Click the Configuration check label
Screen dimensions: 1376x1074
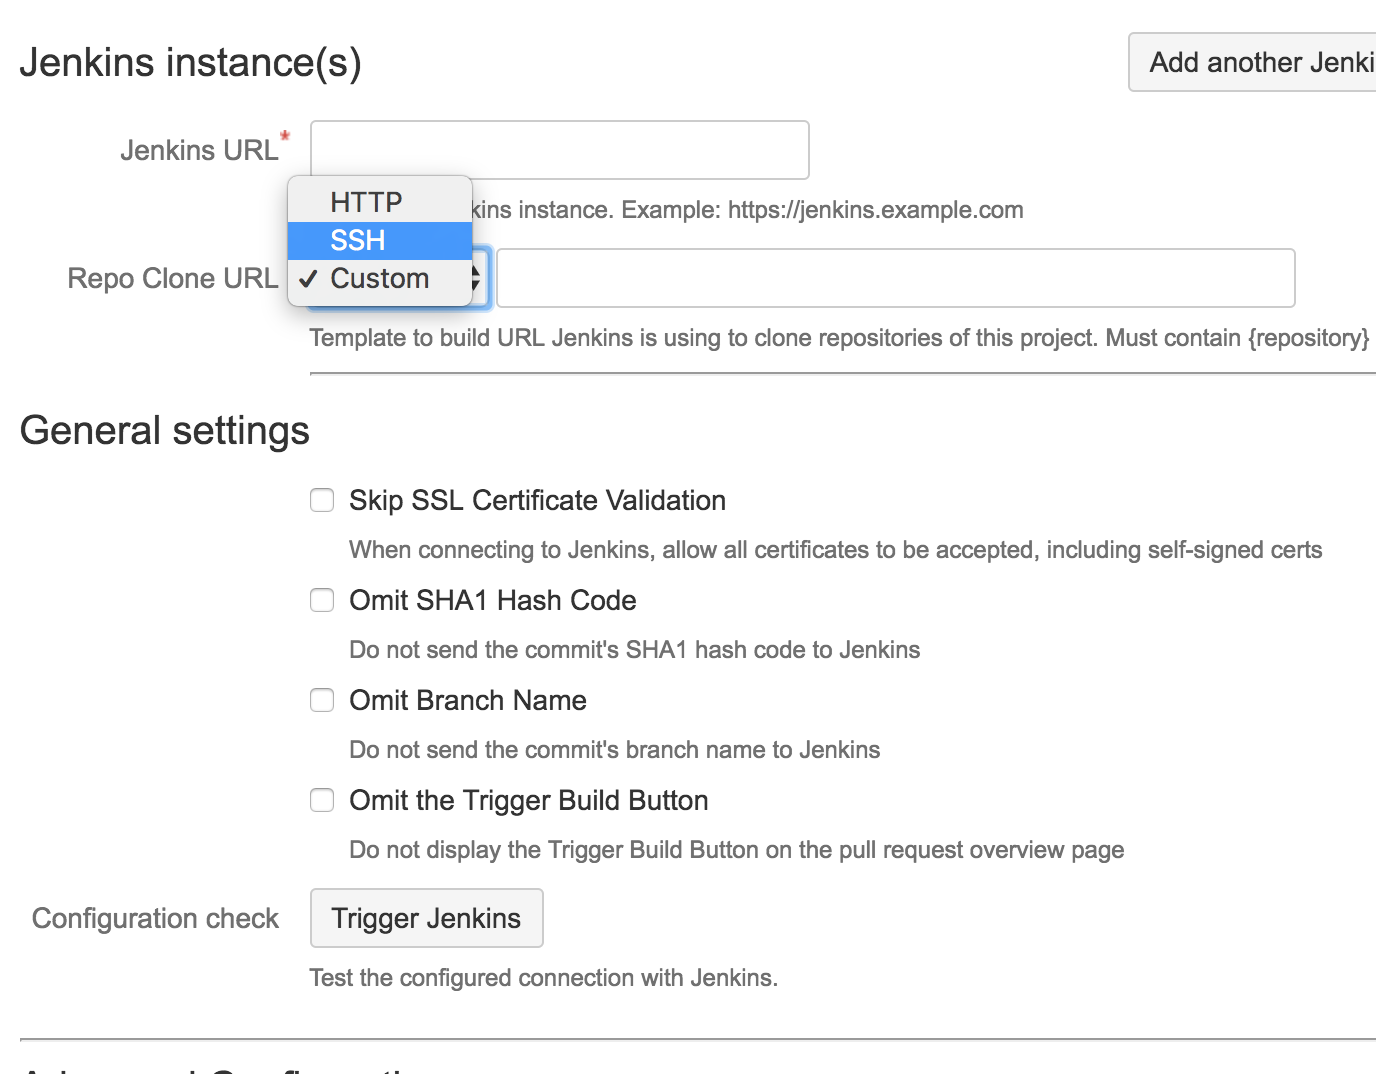point(155,917)
